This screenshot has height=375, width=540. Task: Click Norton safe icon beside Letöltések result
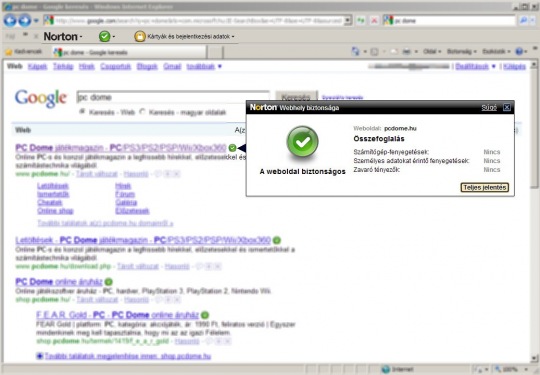(277, 240)
